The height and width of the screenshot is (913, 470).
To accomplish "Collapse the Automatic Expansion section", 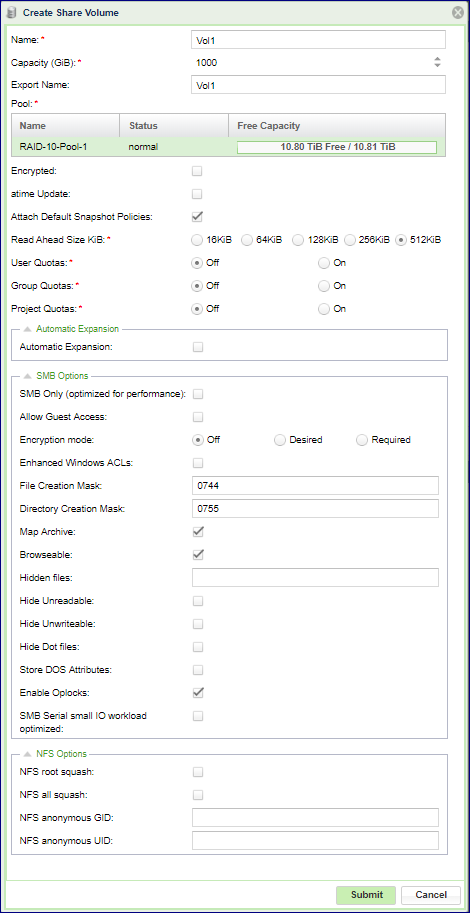I will (27, 329).
